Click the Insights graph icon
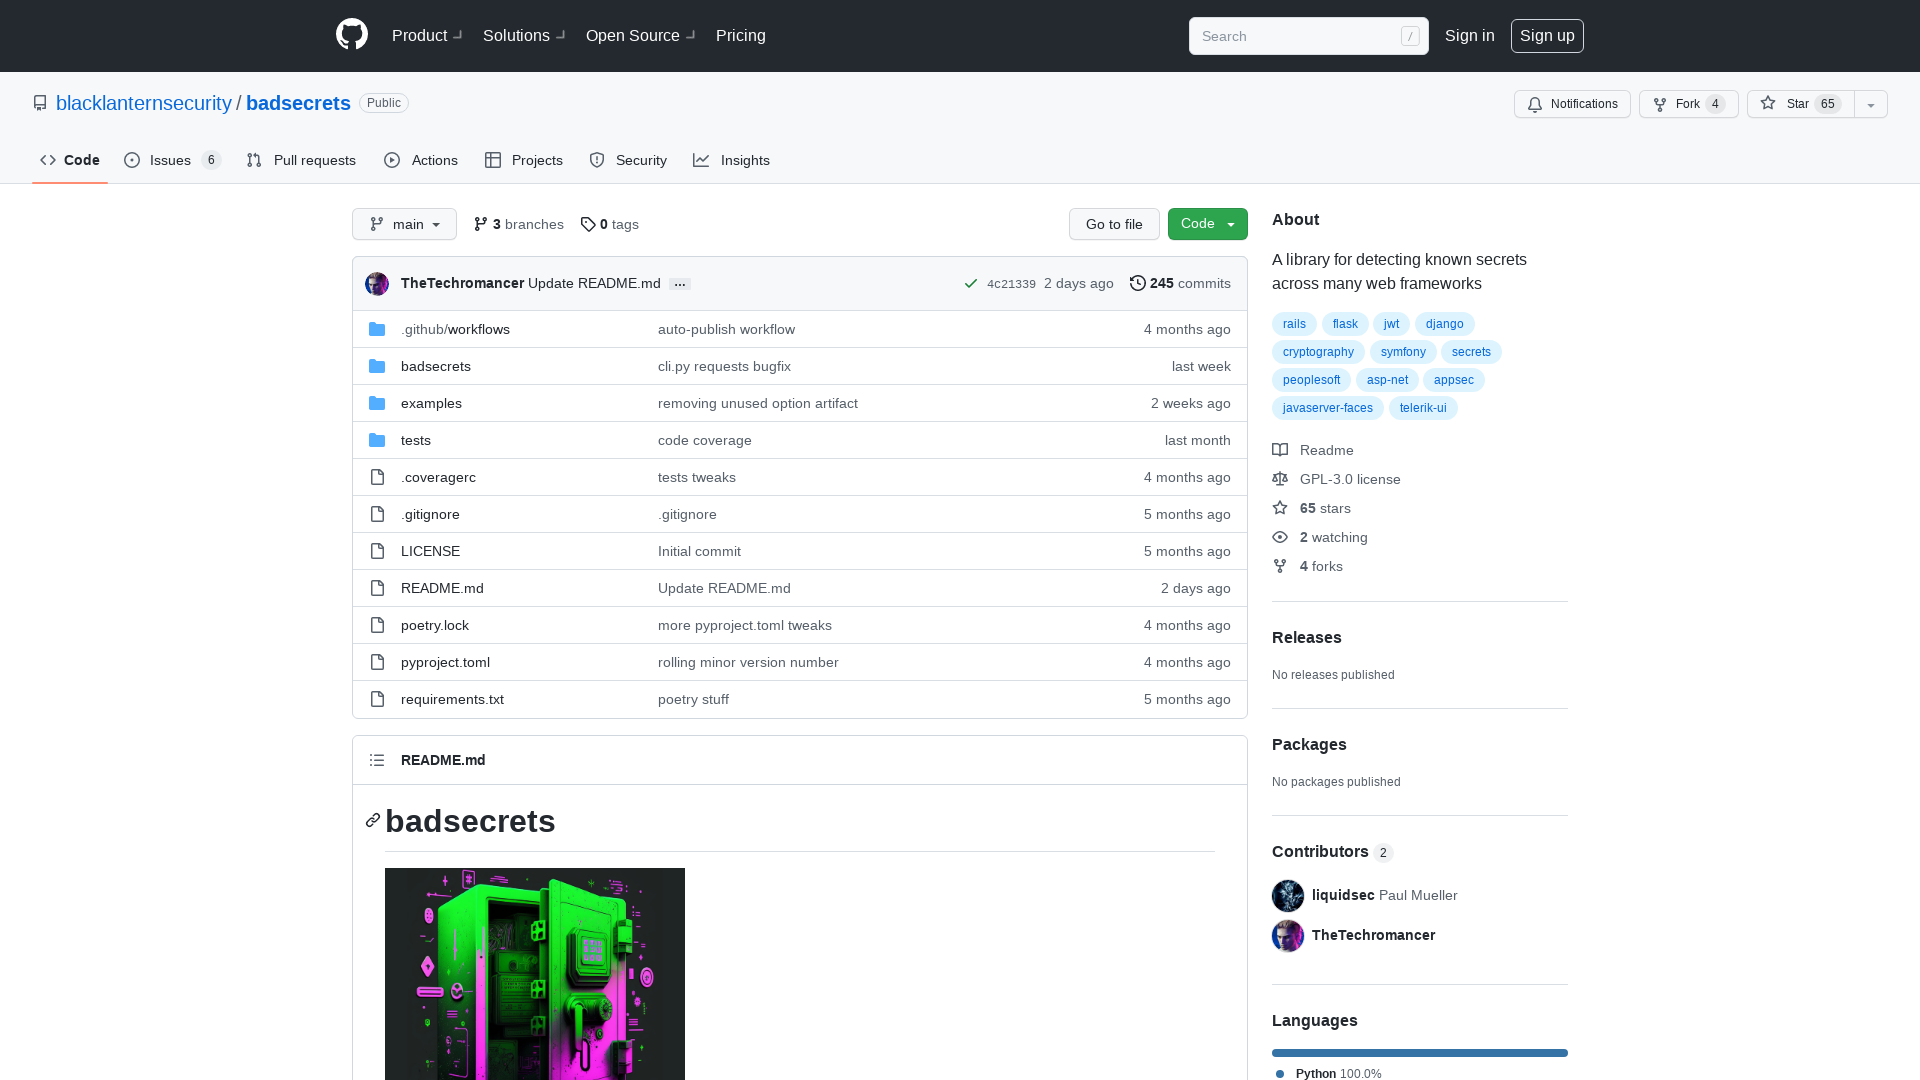 click(702, 160)
